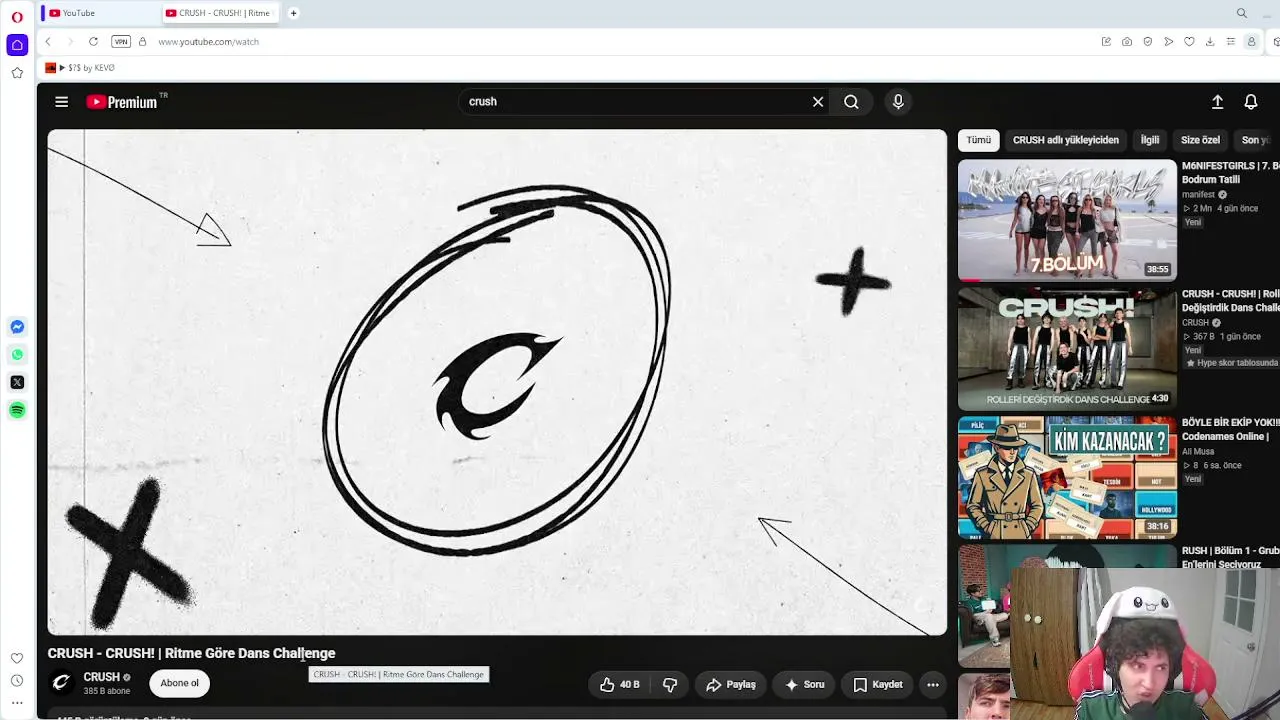Screen dimensions: 1280x720
Task: Clear the YouTube search text
Action: coord(818,102)
